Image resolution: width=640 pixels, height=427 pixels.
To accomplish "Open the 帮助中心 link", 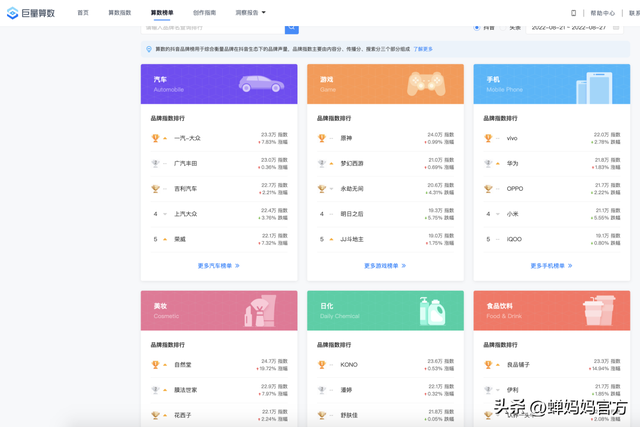I will point(602,13).
